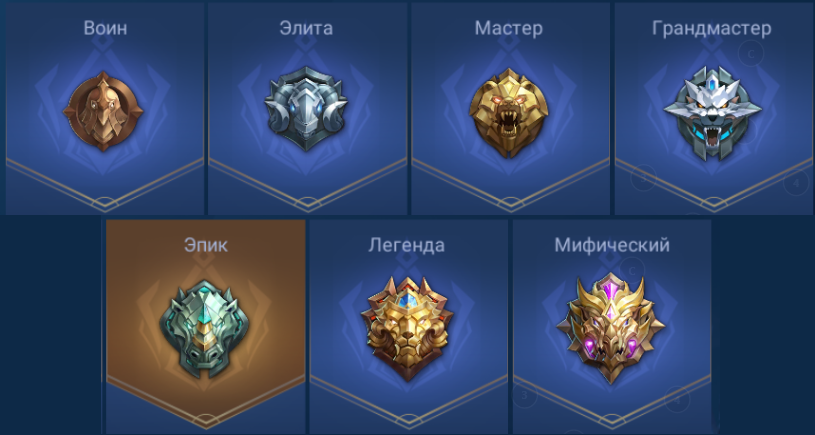Screen dimensions: 815x435
Task: Tap faint 3 circle in Мифический card
Action: tap(525, 396)
